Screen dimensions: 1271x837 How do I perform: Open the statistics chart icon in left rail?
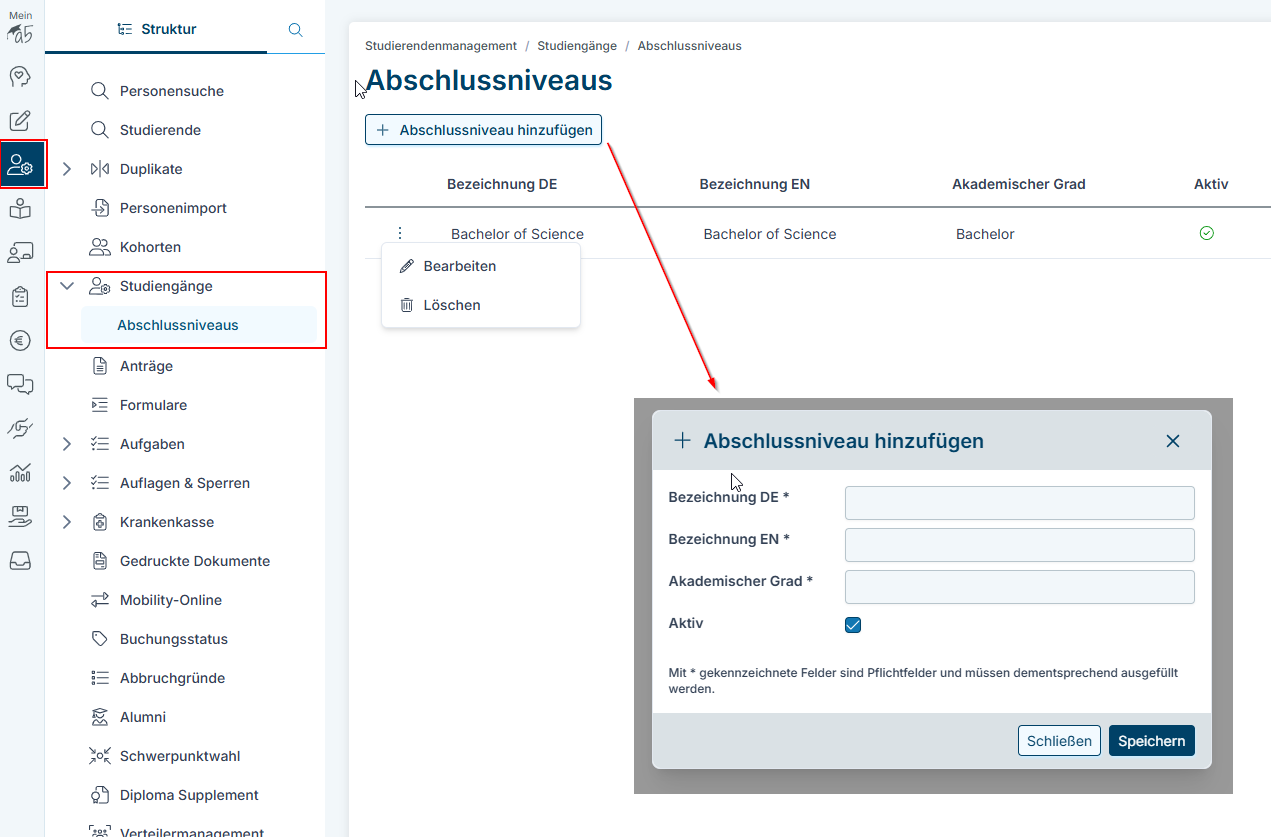(20, 472)
